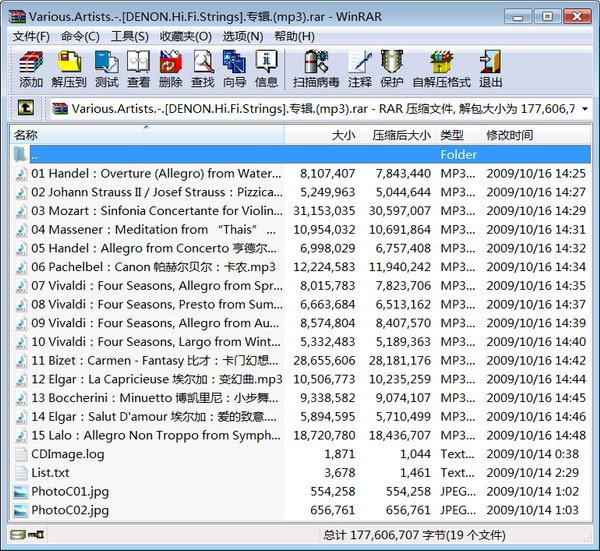The width and height of the screenshot is (600, 551).
Task: Click the CDImage.log text file icon
Action: click(x=21, y=454)
